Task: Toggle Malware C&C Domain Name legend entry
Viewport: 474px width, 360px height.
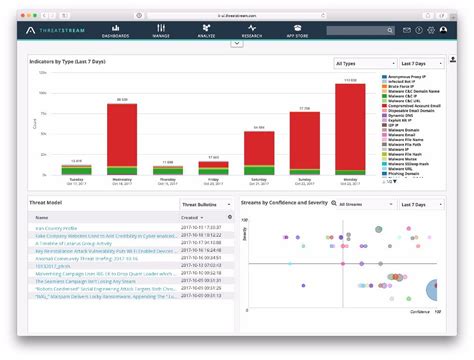Action: 411,91
